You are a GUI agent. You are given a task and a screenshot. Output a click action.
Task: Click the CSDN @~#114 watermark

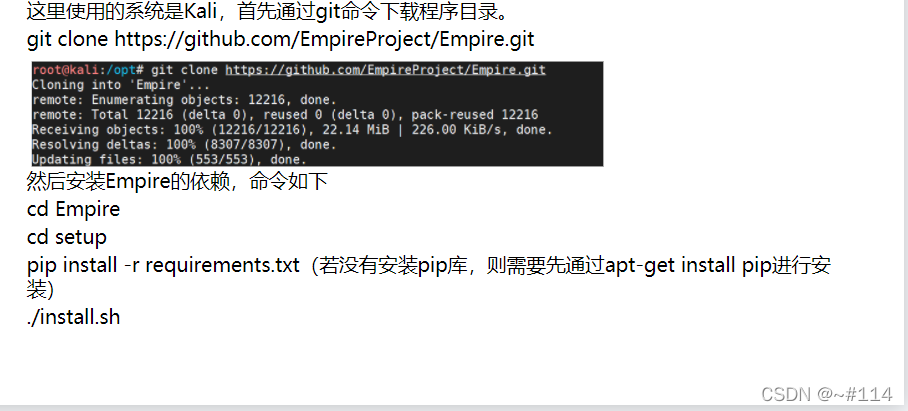(827, 394)
